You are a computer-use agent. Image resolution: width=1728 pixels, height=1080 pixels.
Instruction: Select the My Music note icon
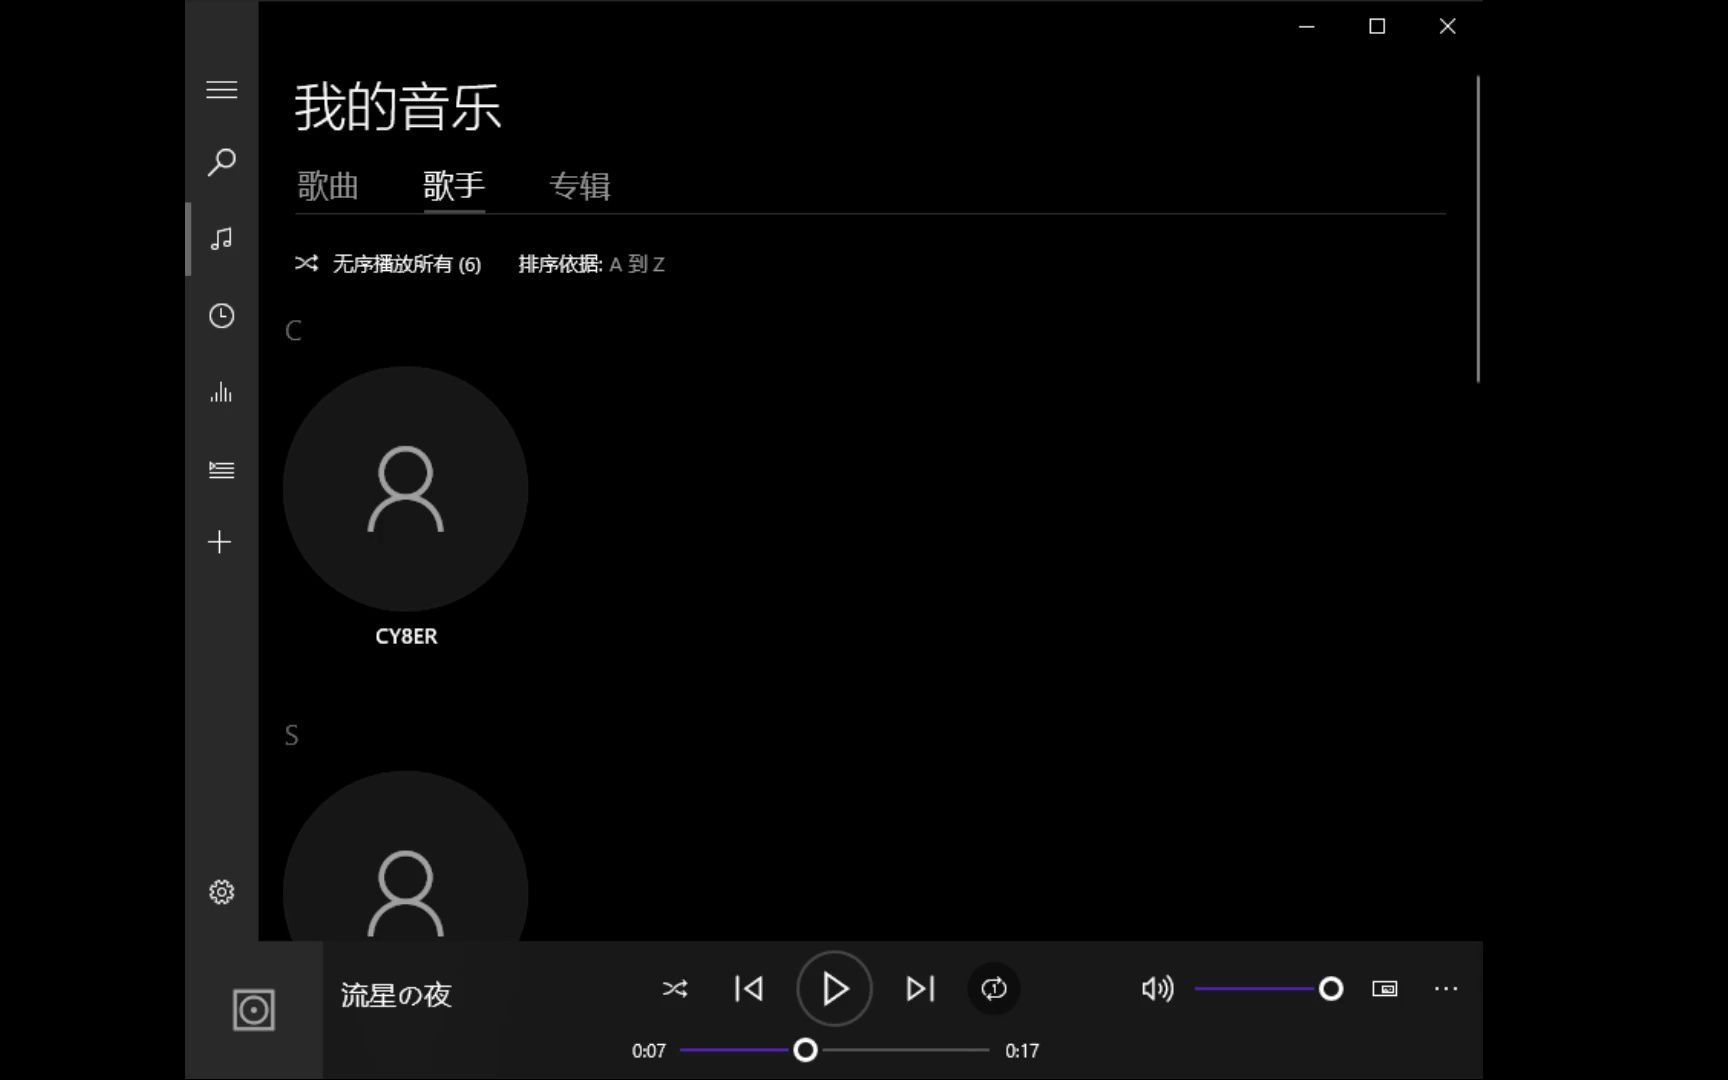(x=221, y=239)
